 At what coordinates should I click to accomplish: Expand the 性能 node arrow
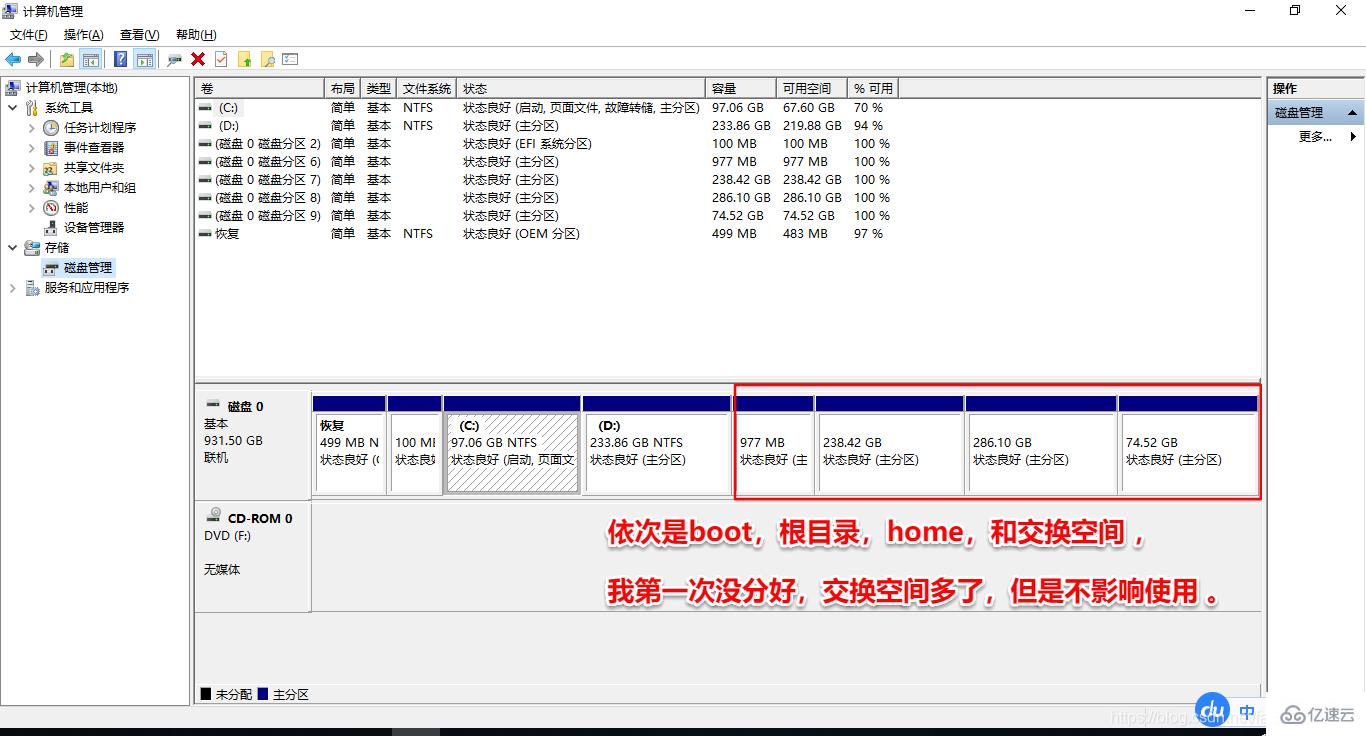coord(32,208)
